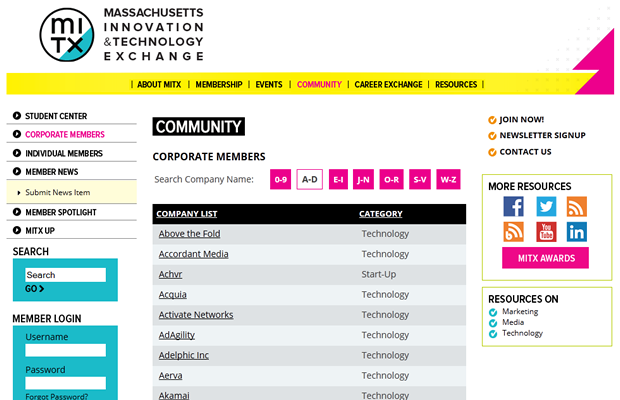Image resolution: width=620 pixels, height=400 pixels.
Task: Filter companies by S-V
Action: click(420, 179)
